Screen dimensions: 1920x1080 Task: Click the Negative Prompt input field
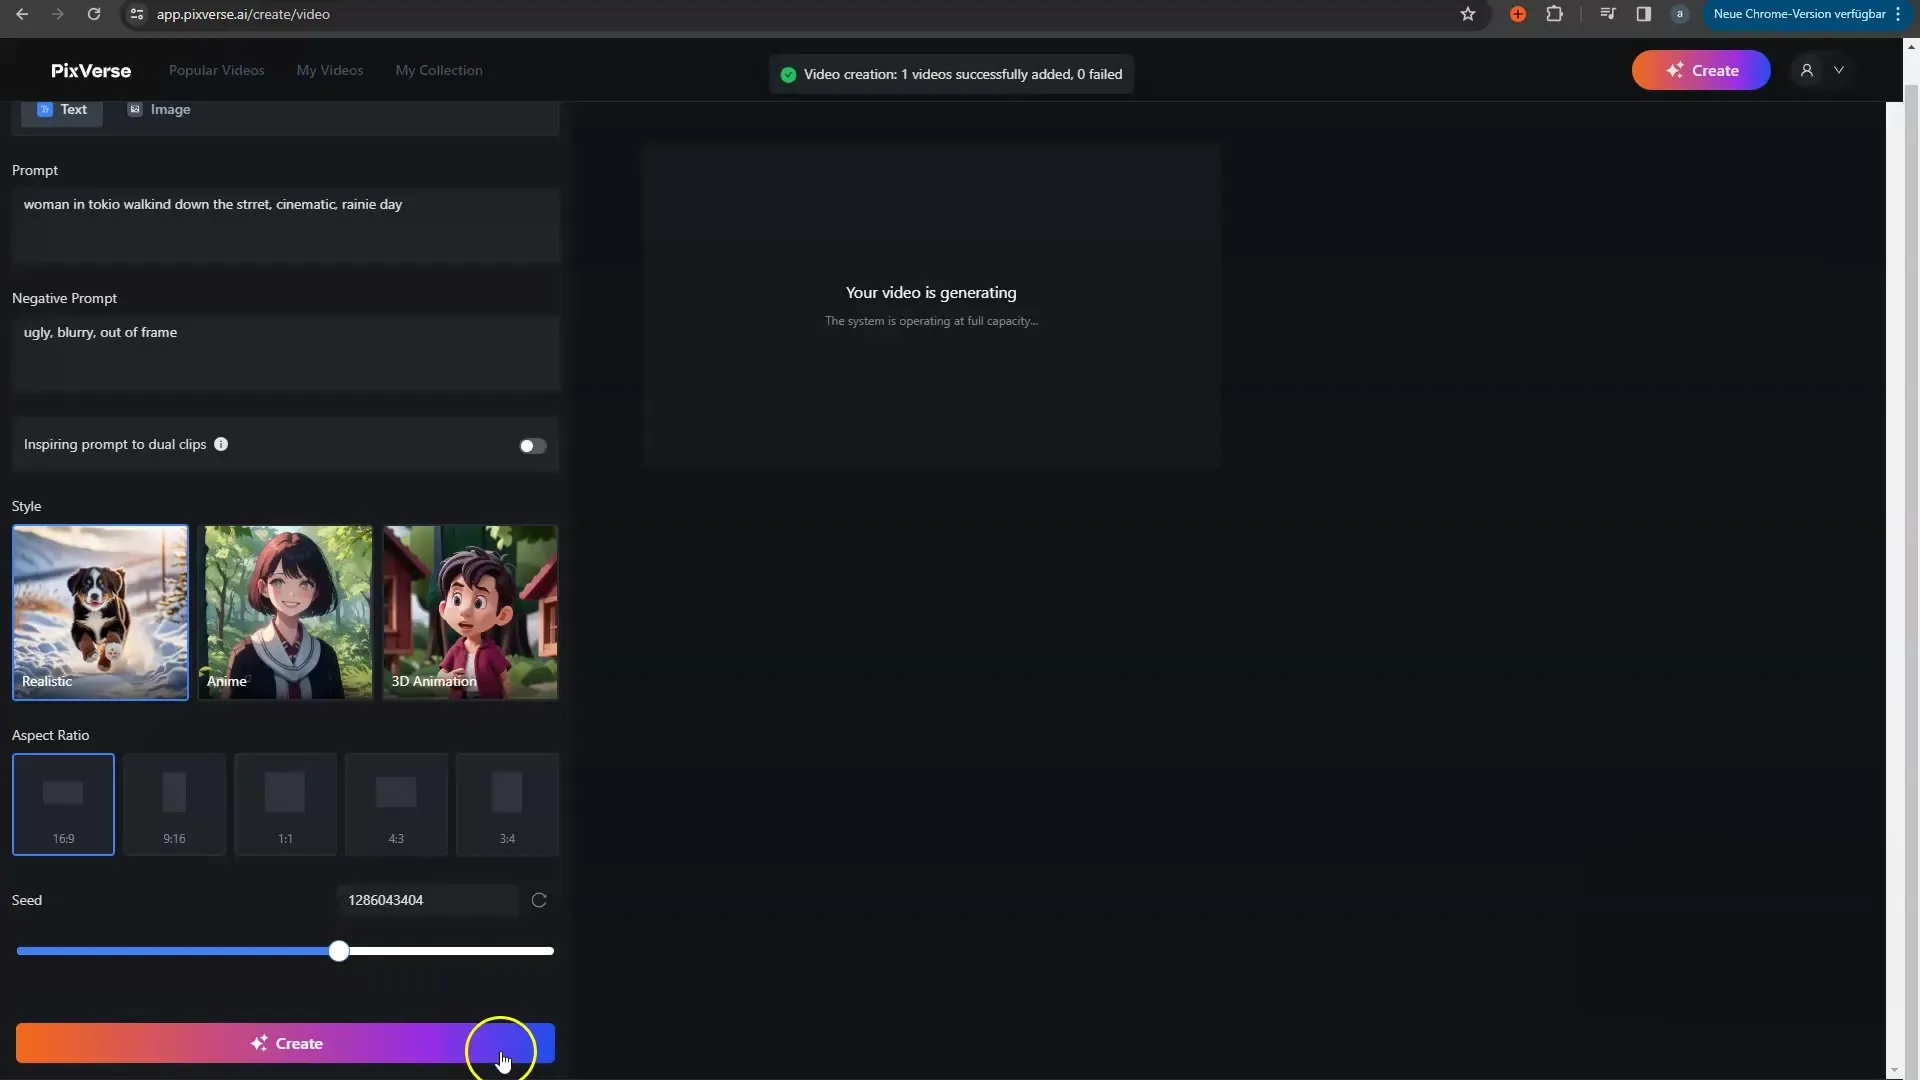(x=285, y=351)
